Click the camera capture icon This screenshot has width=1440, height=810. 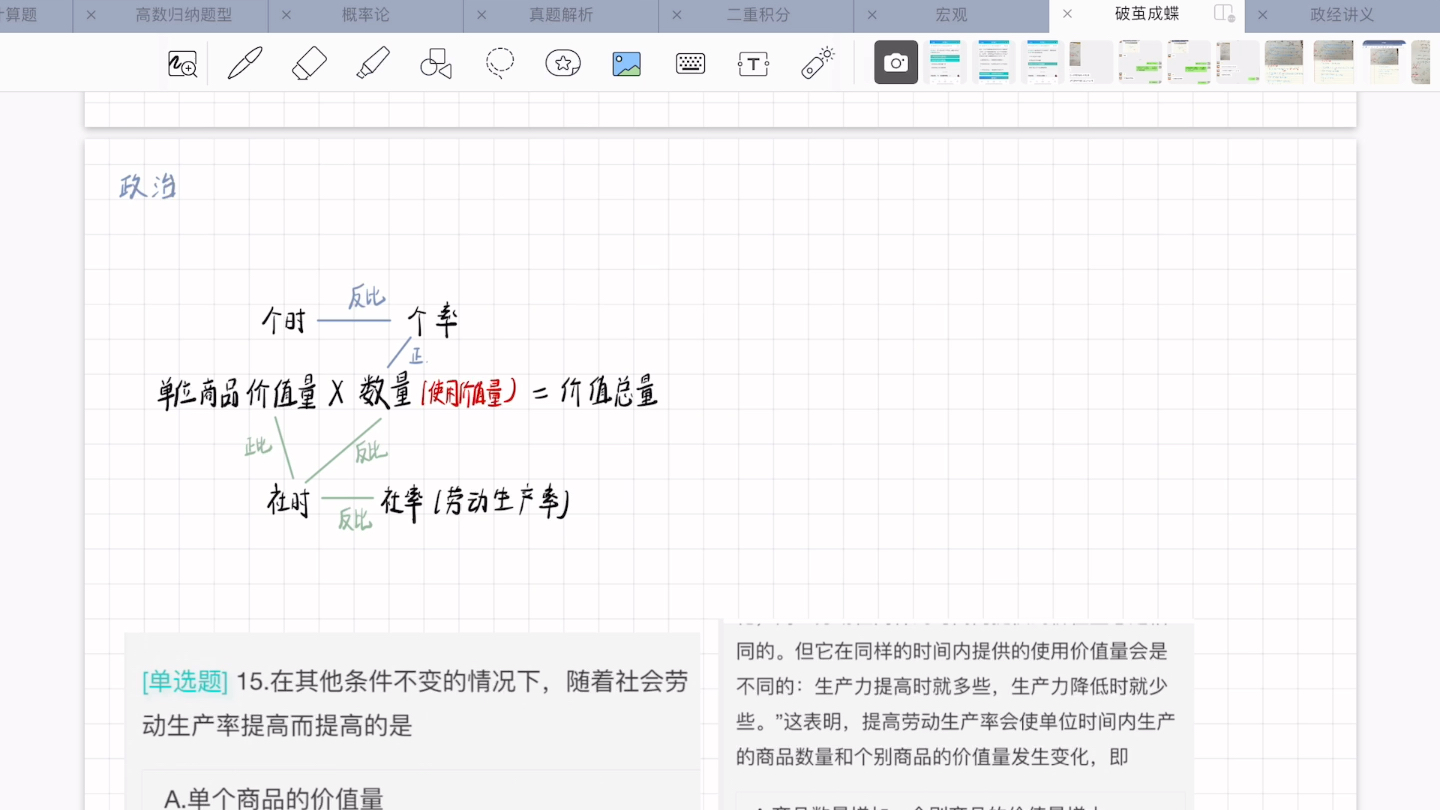[895, 62]
